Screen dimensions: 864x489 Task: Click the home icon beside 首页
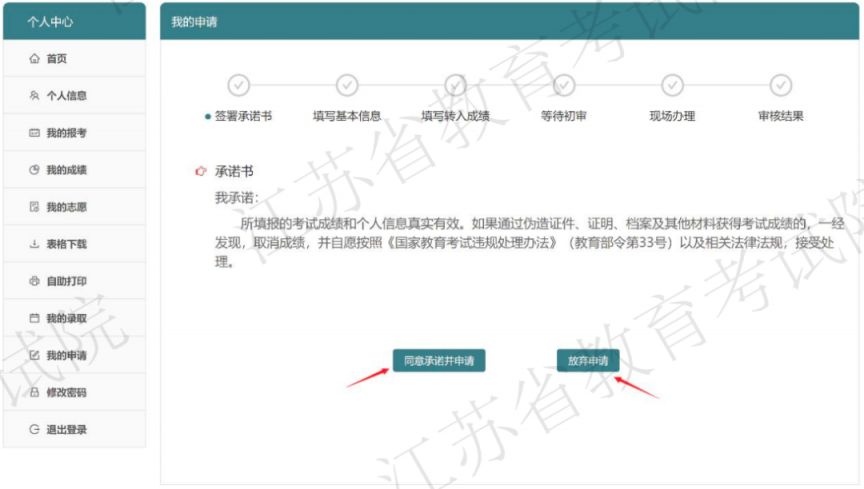pyautogui.click(x=34, y=58)
